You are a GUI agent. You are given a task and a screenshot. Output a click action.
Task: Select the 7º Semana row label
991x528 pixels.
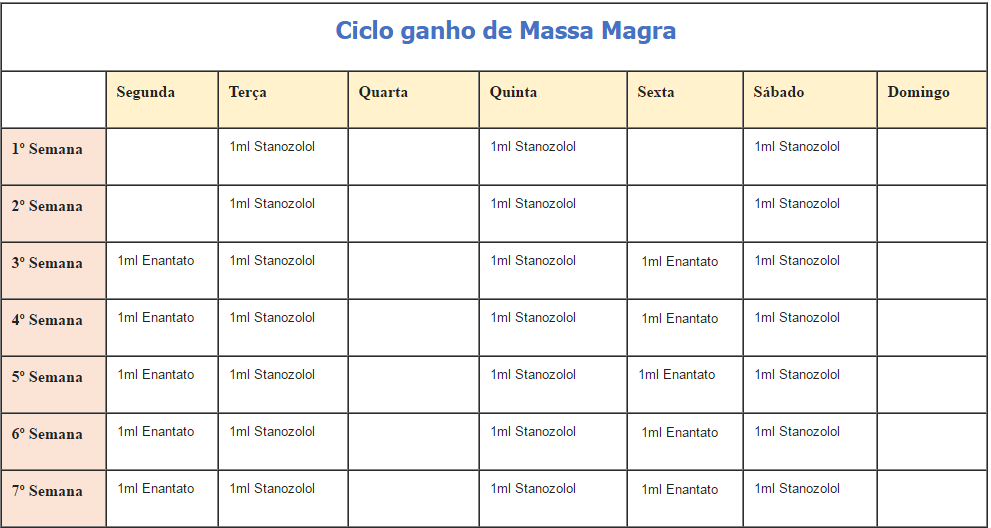(47, 491)
